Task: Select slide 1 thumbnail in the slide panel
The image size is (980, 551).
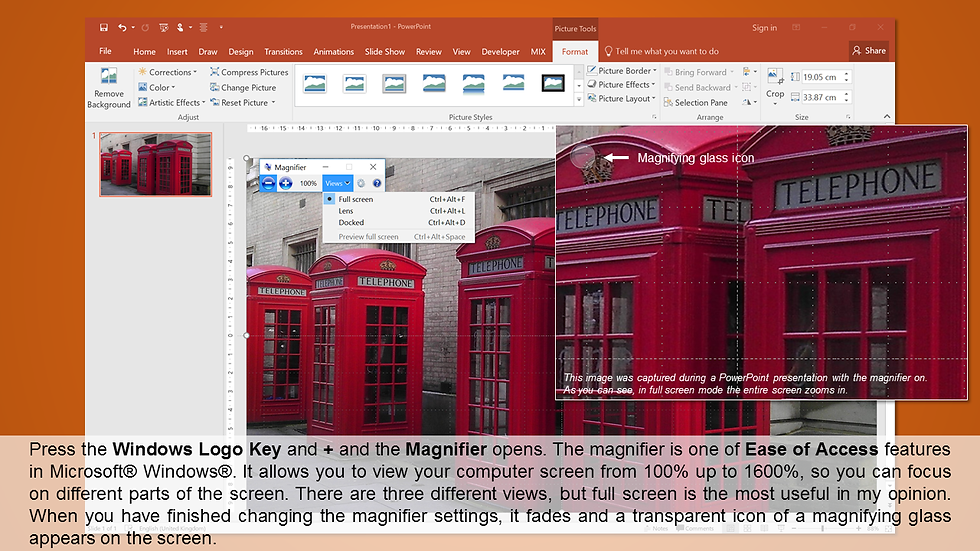Action: 156,164
